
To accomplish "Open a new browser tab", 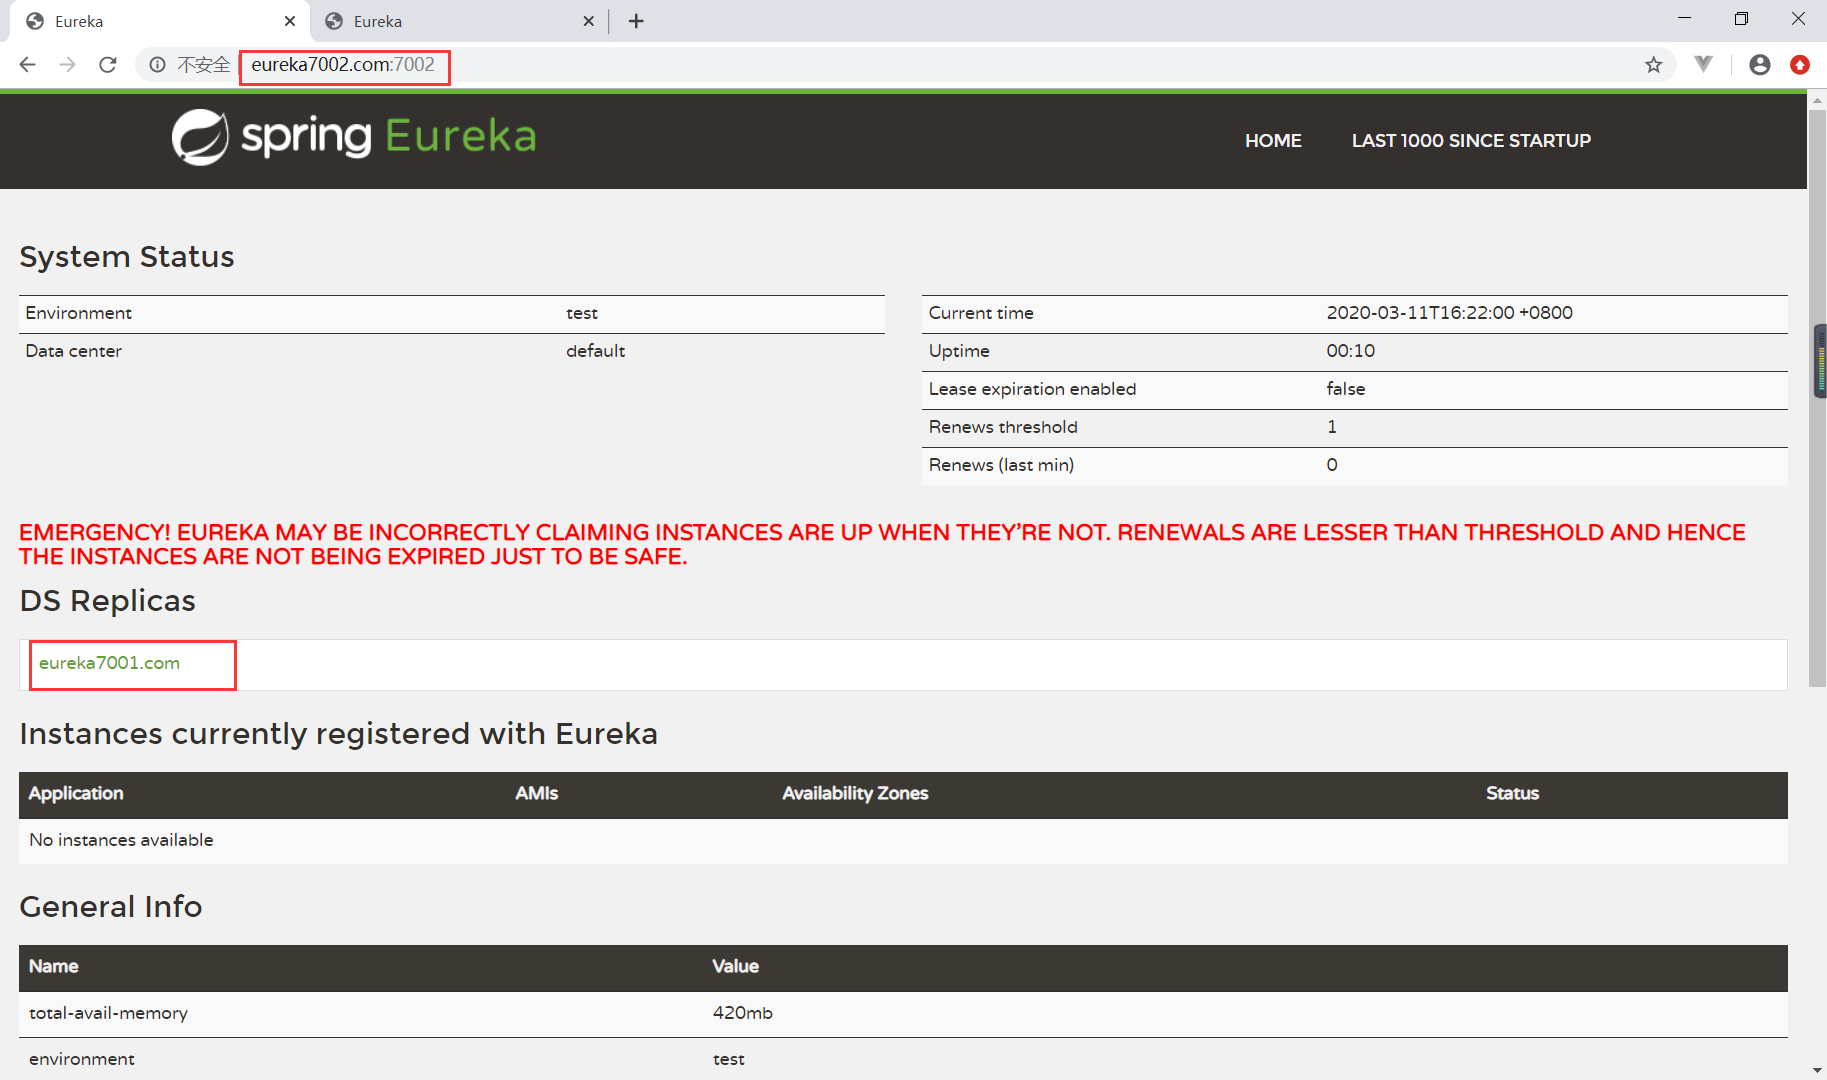I will point(636,21).
